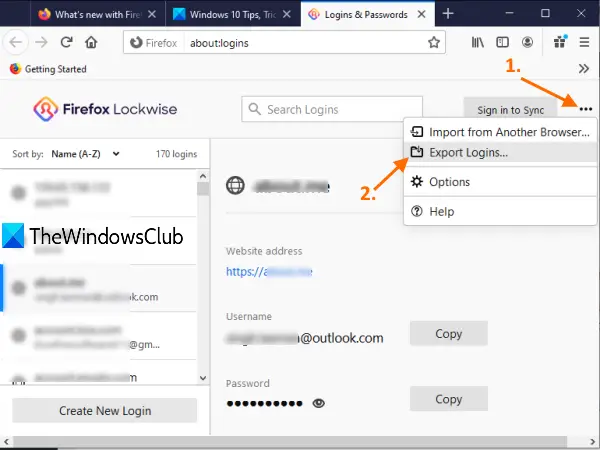Close the Logins & Passwords tab
600x450 pixels.
(421, 15)
